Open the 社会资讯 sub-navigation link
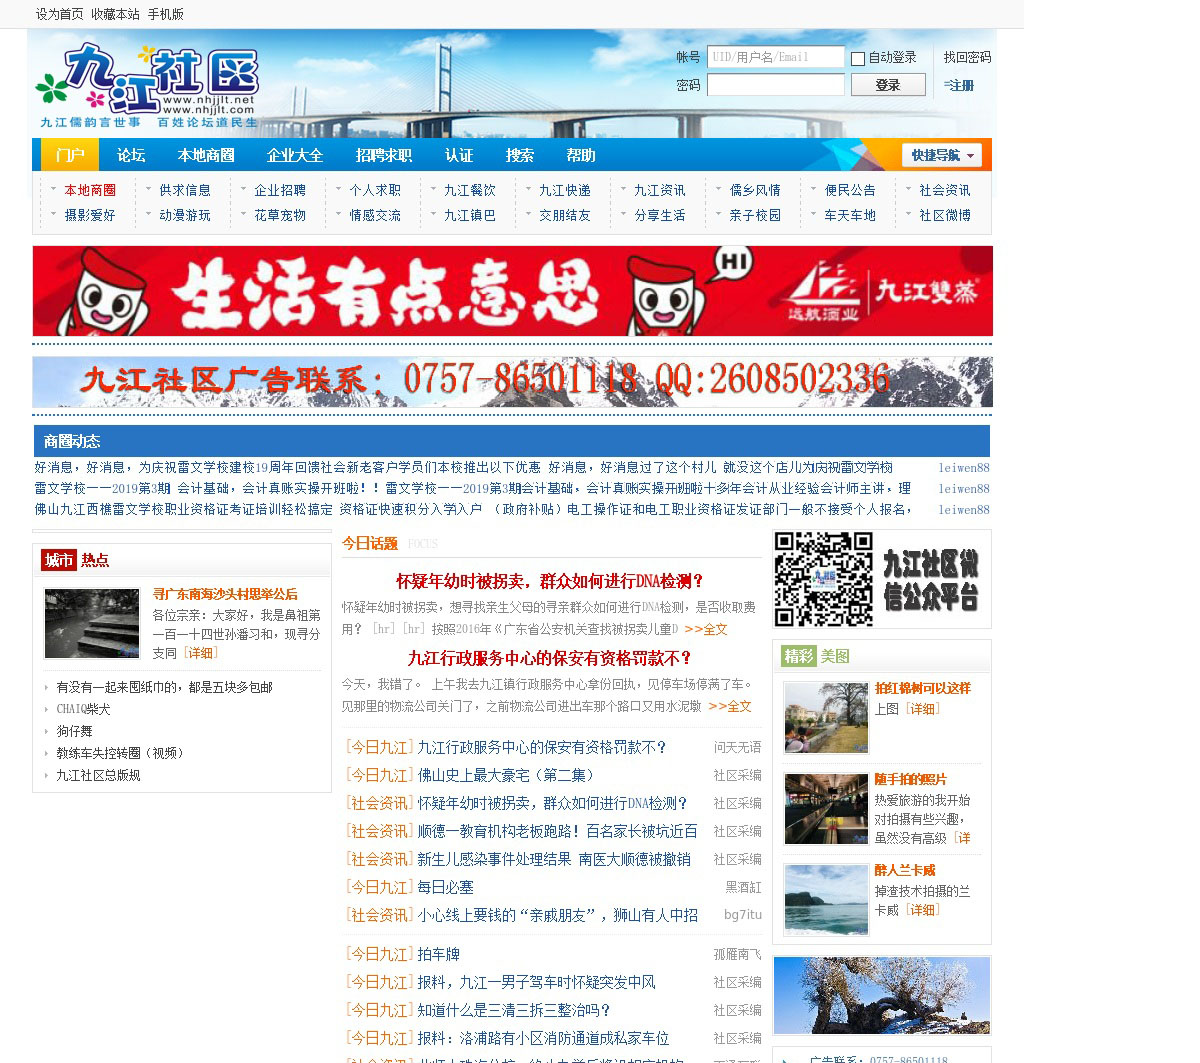The height and width of the screenshot is (1063, 1200). tap(945, 190)
